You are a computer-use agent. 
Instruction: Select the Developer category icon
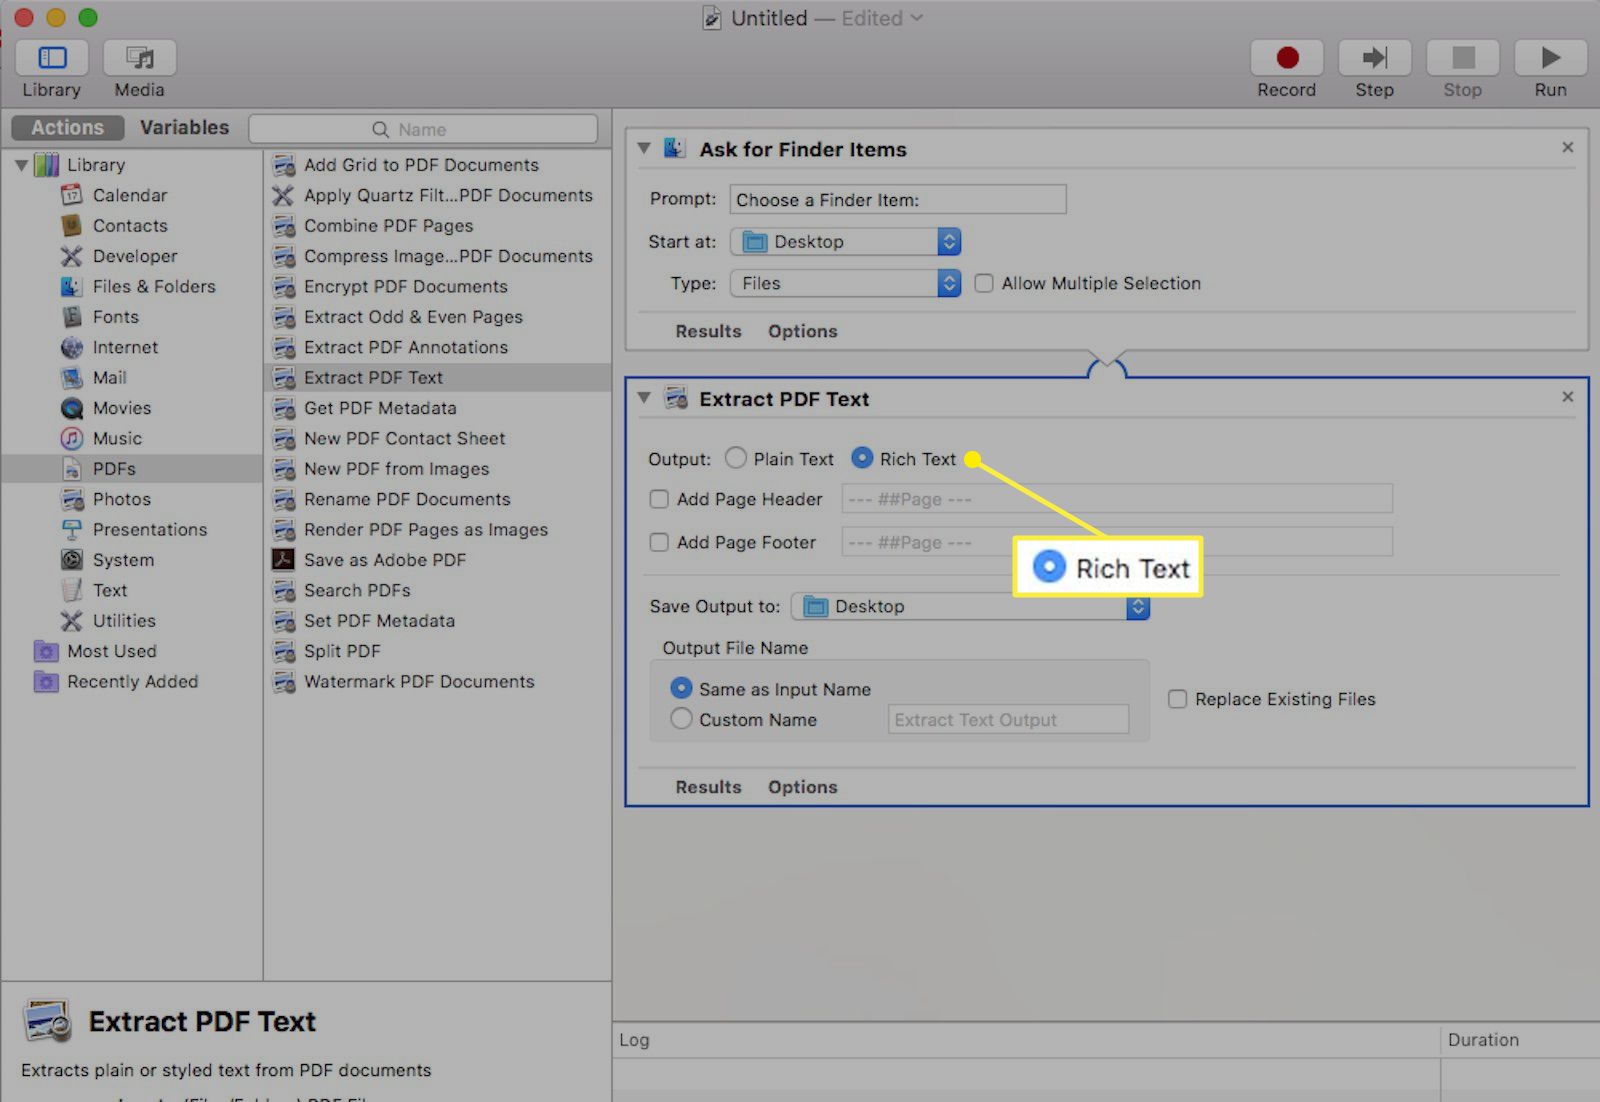(72, 256)
